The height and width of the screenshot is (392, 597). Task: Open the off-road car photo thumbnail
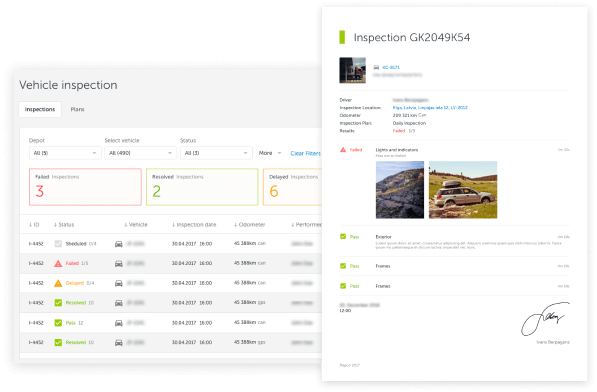pos(463,190)
